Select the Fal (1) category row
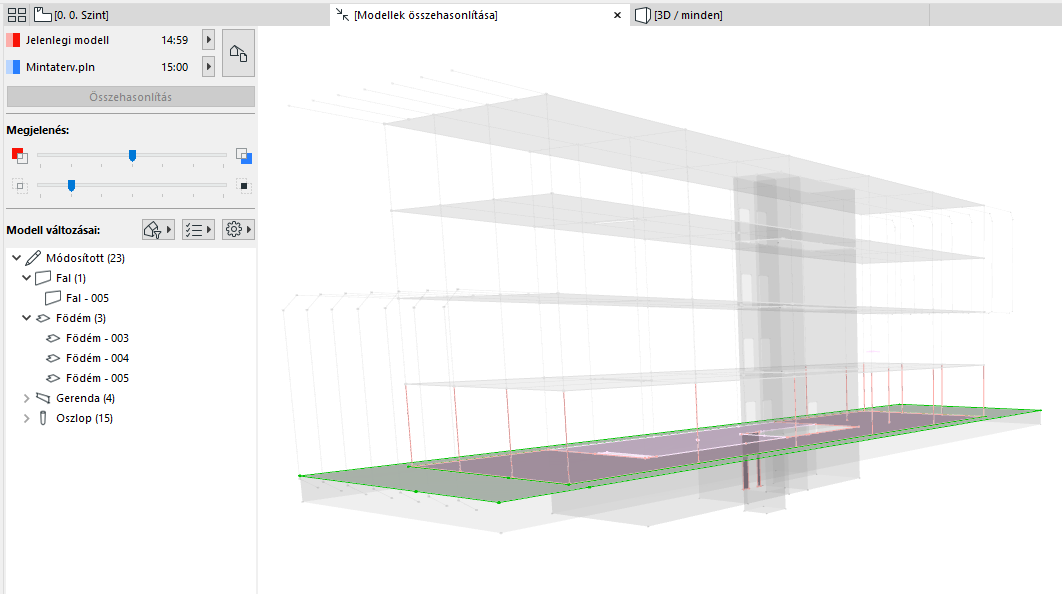 click(x=71, y=278)
